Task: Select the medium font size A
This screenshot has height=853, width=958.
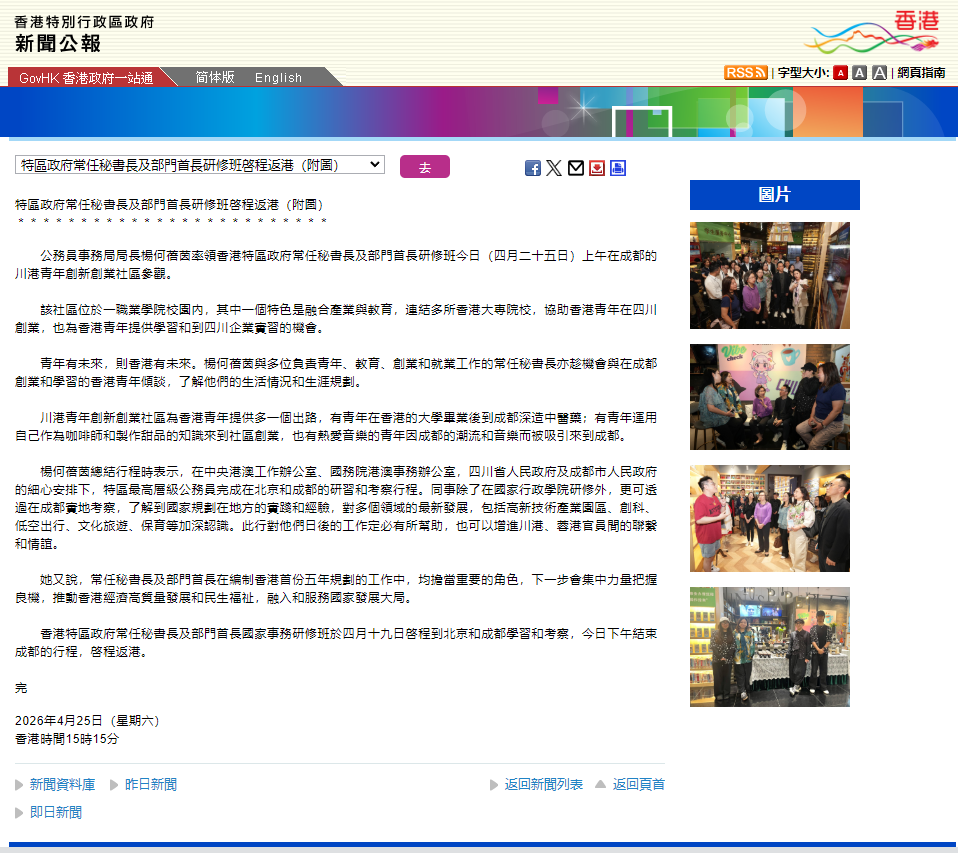Action: [860, 73]
